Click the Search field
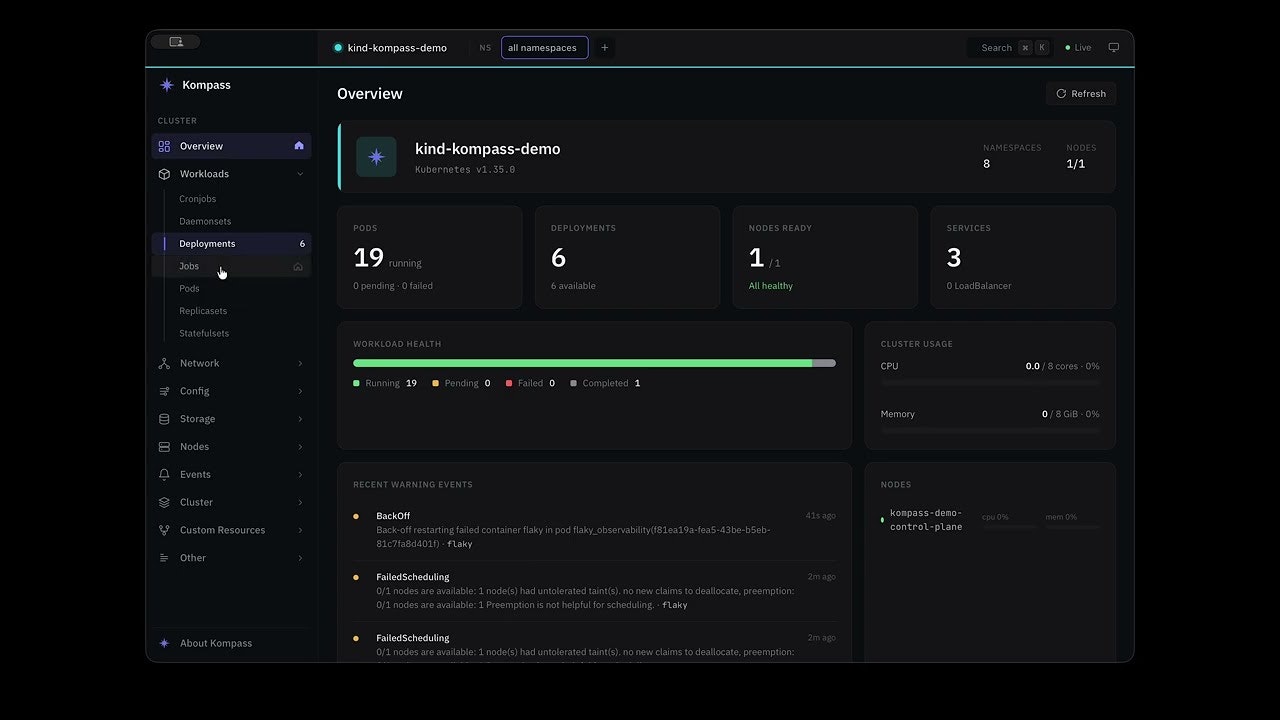Viewport: 1280px width, 720px height. tap(1010, 47)
